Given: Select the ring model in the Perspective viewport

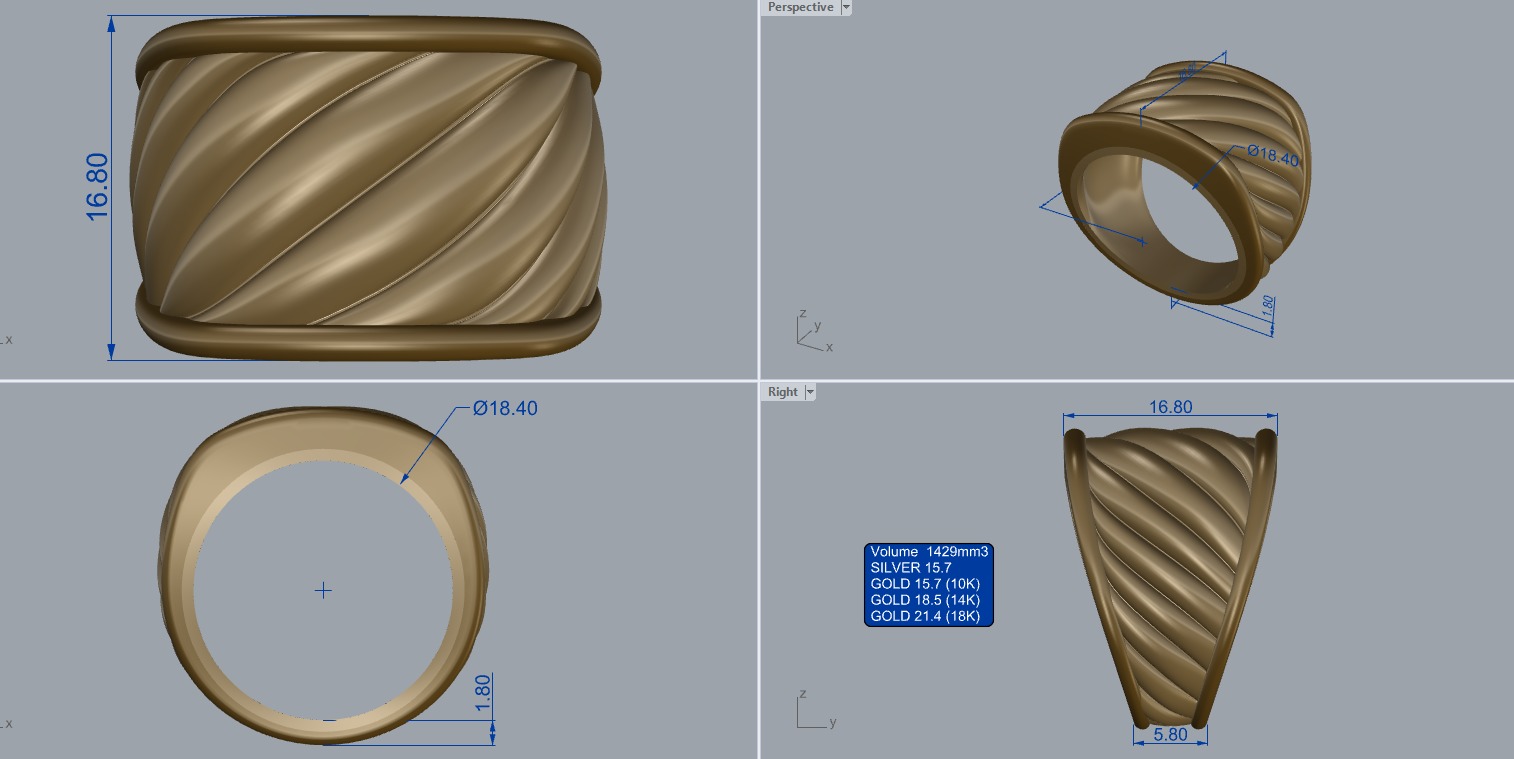Looking at the screenshot, I should [x=1185, y=185].
